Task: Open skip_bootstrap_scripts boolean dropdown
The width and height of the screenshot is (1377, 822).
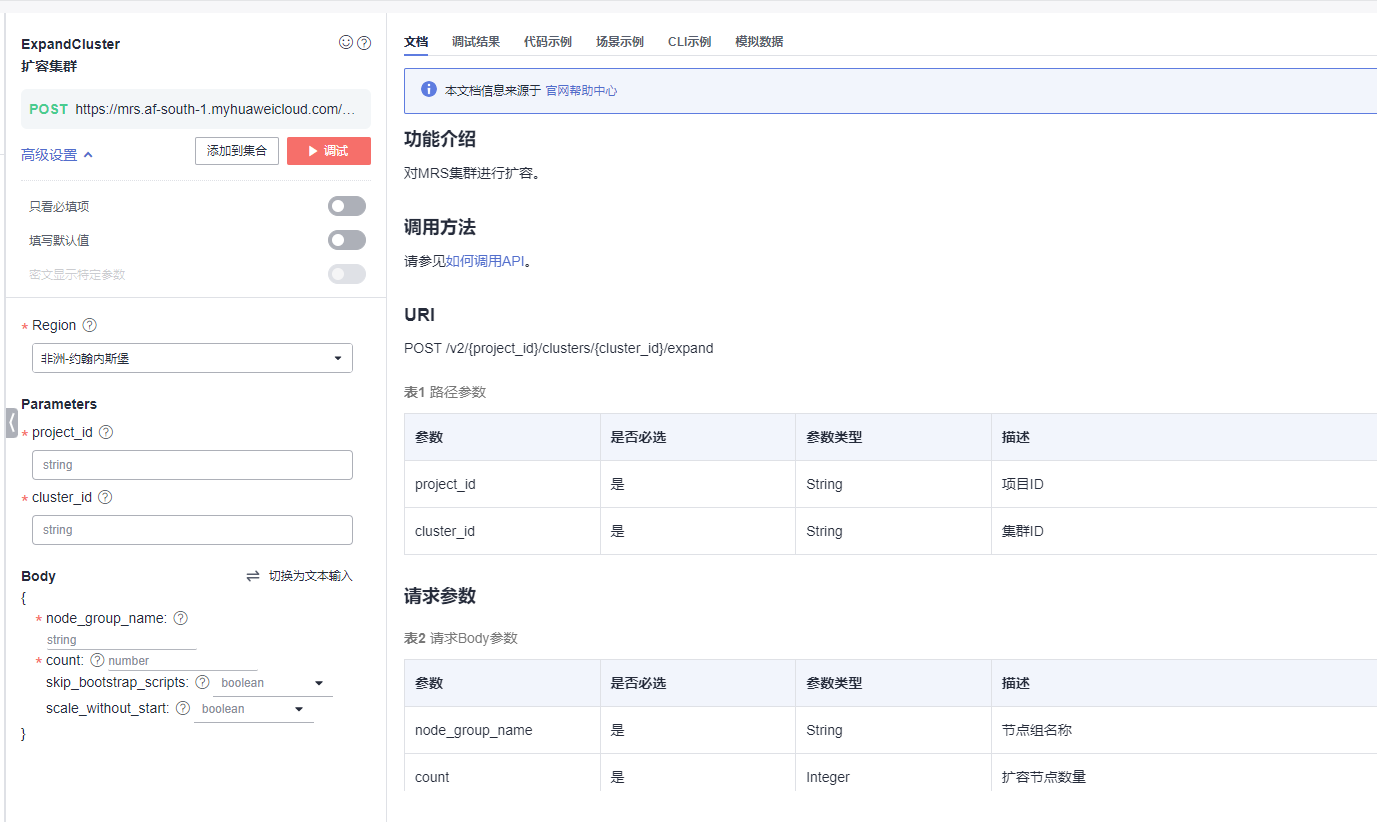Action: [272, 683]
